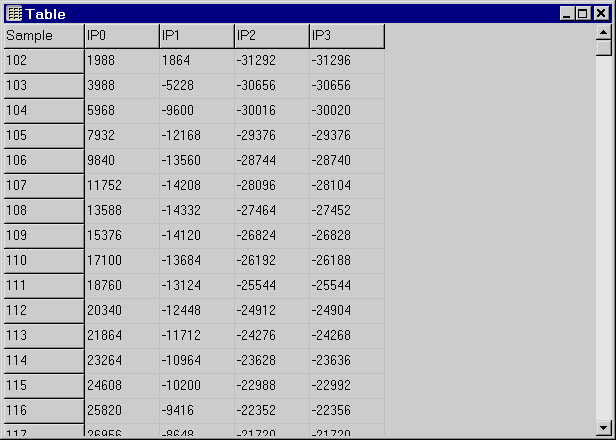Viewport: 616px width, 440px height.
Task: Click the IP3 column header
Action: tap(346, 36)
